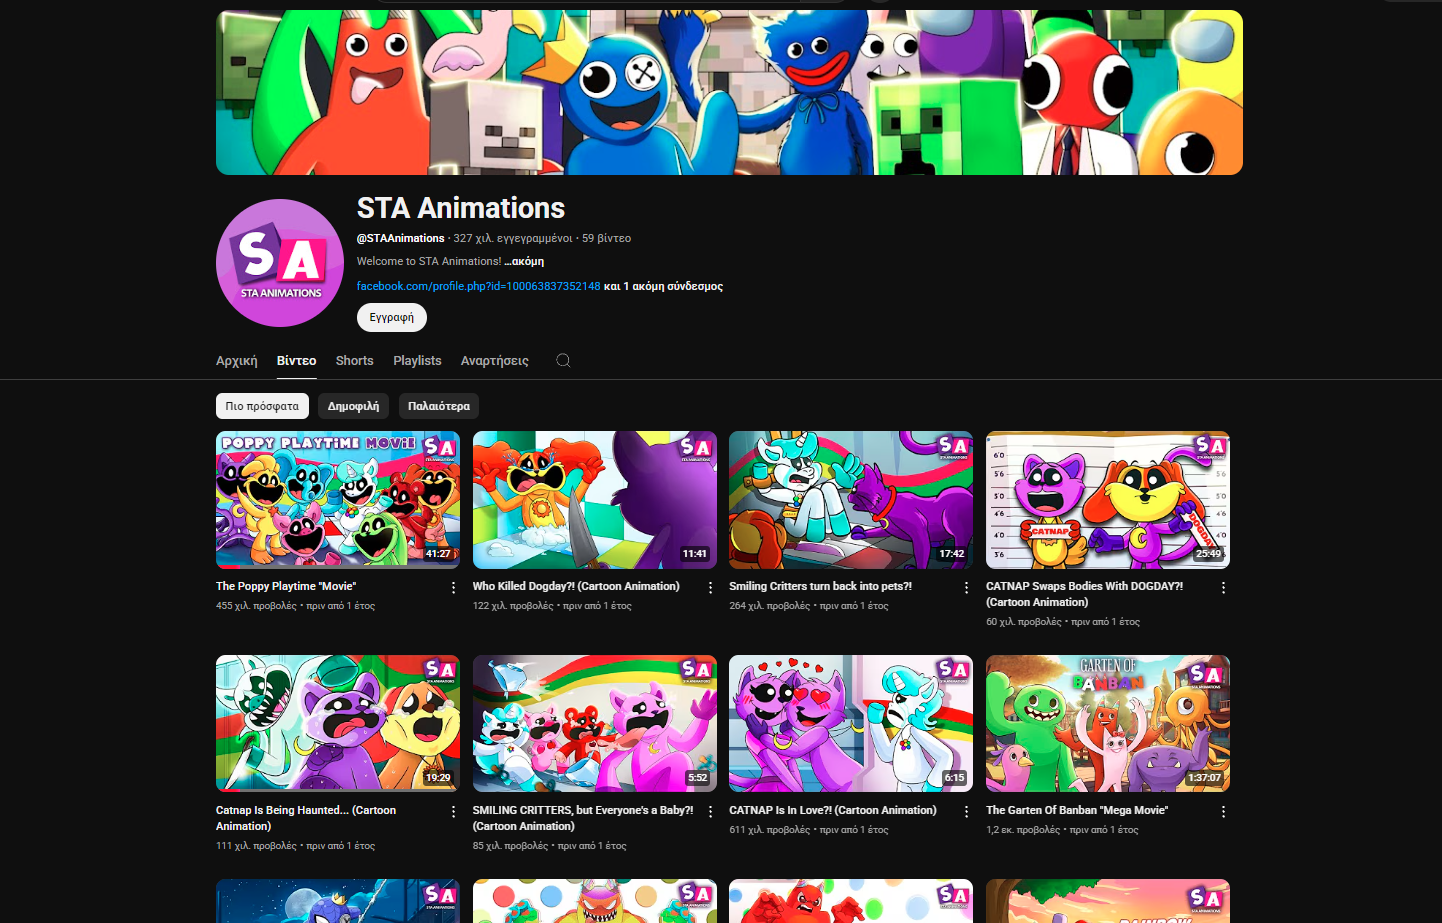Play the Who Killed Dogday thumbnail (11:41)
Viewport: 1442px width, 923px height.
tap(595, 500)
